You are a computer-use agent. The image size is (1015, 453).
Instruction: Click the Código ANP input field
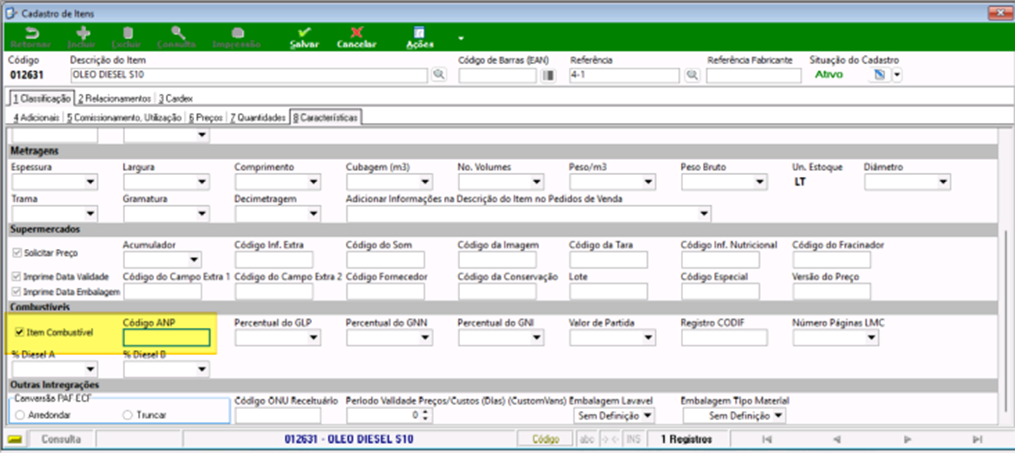pos(166,338)
